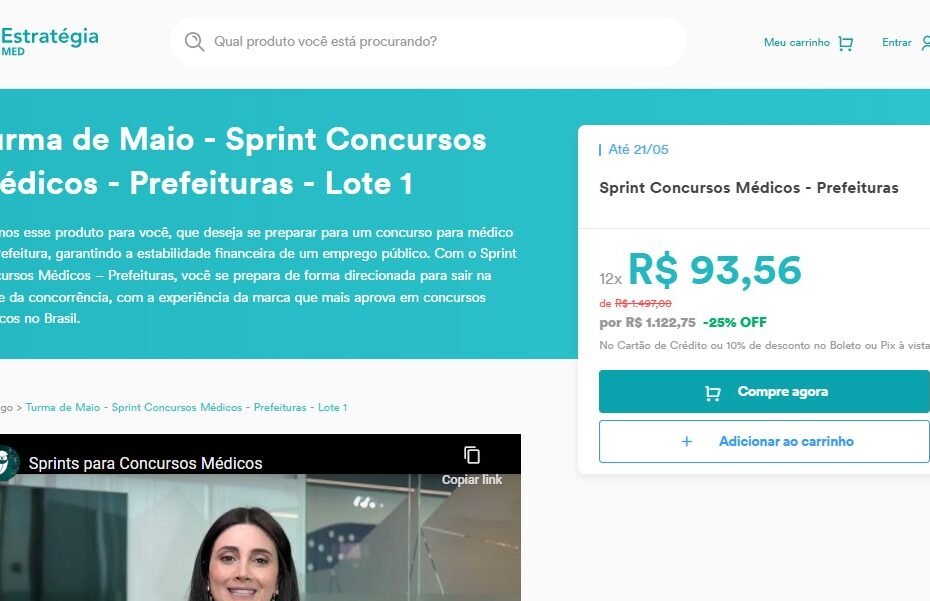The height and width of the screenshot is (601, 930).
Task: Click the plus icon on 'Adicionar ao carrinho'
Action: 686,441
